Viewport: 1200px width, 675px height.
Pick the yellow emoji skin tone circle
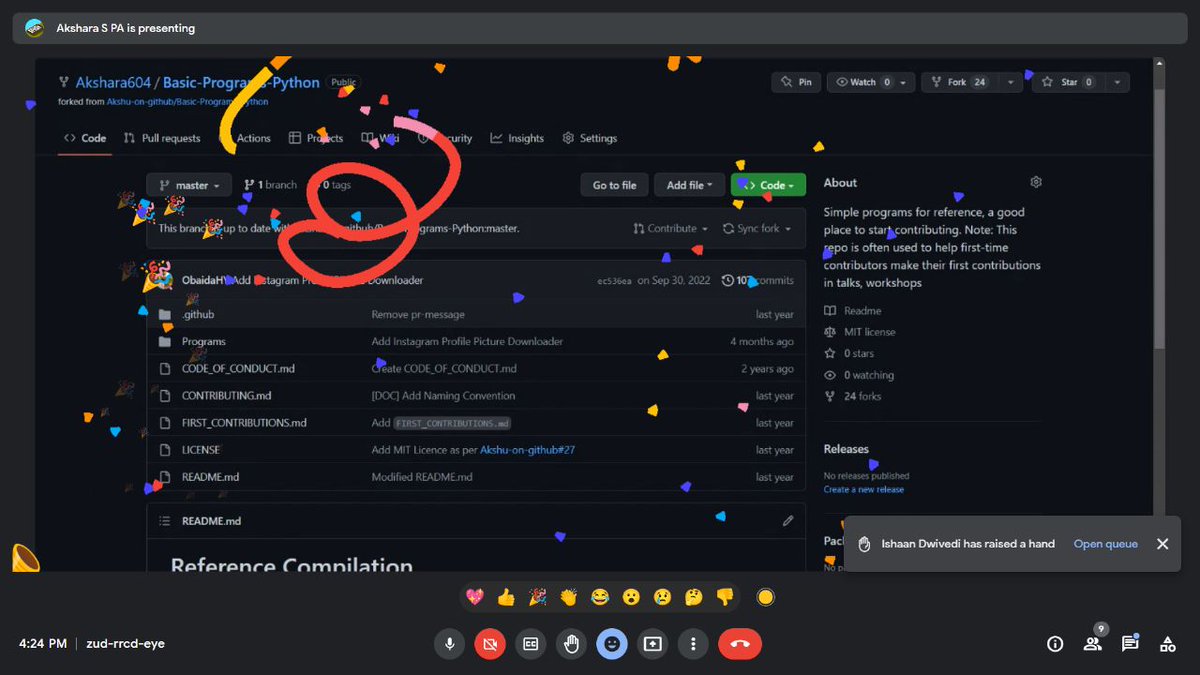point(766,598)
